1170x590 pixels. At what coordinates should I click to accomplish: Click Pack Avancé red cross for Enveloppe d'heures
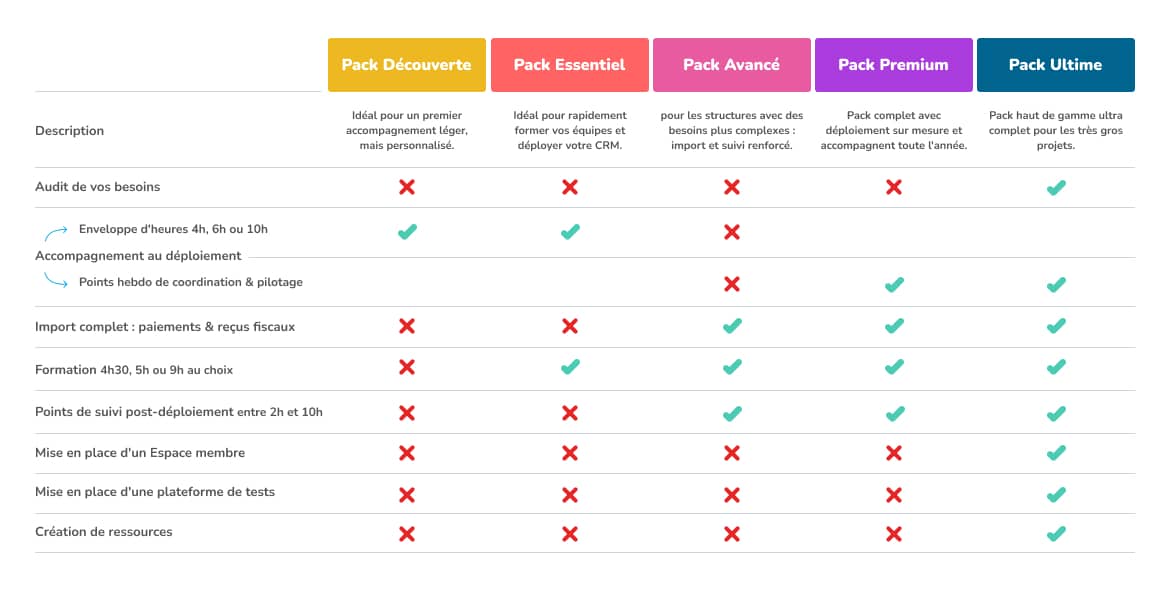[732, 232]
